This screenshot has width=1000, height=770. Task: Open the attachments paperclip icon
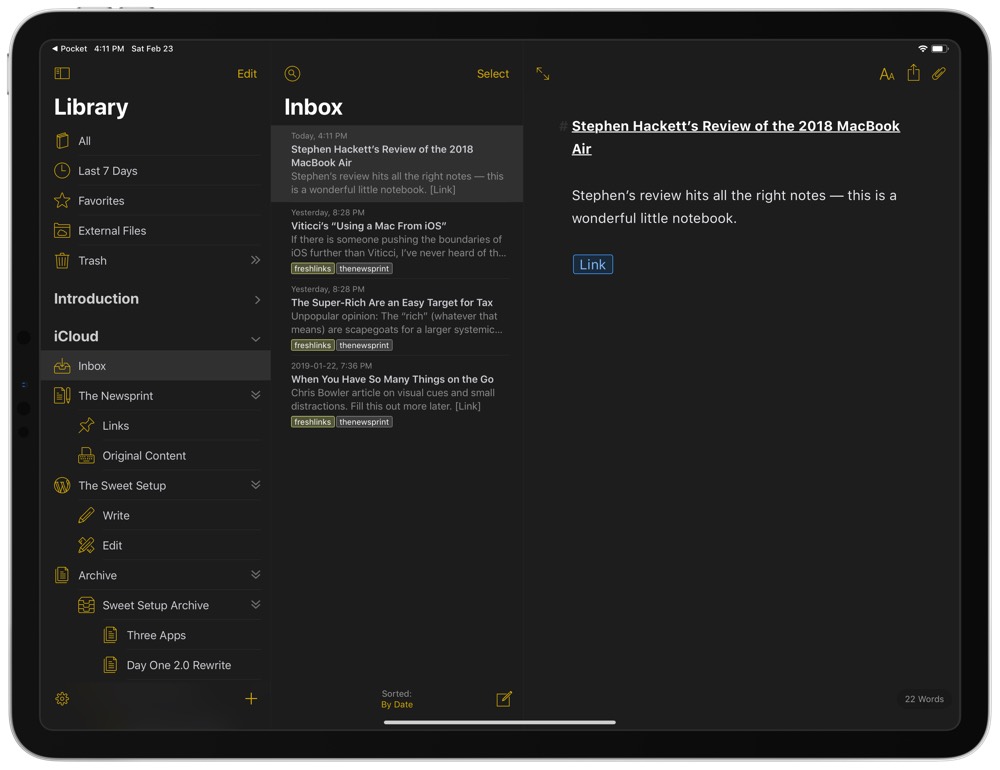coord(939,73)
